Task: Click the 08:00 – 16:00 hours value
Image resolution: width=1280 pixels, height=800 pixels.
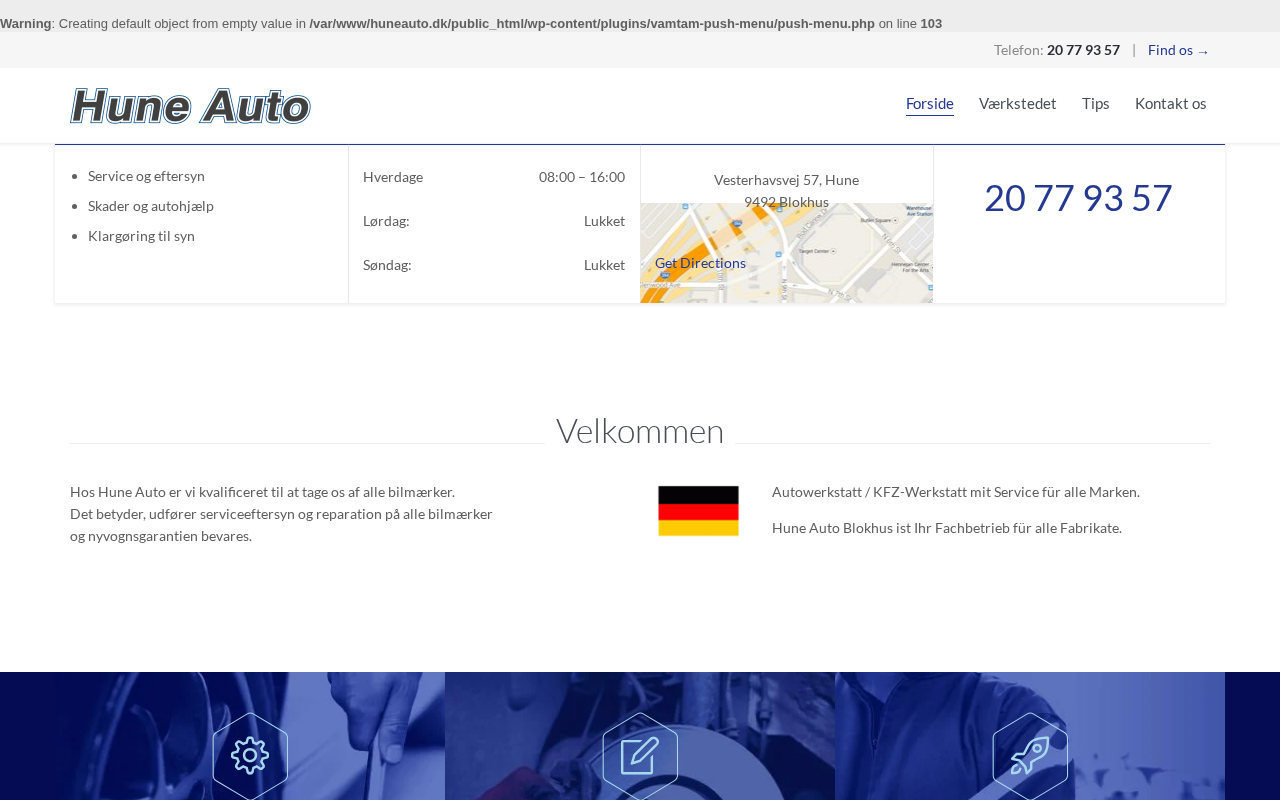Action: [x=582, y=177]
